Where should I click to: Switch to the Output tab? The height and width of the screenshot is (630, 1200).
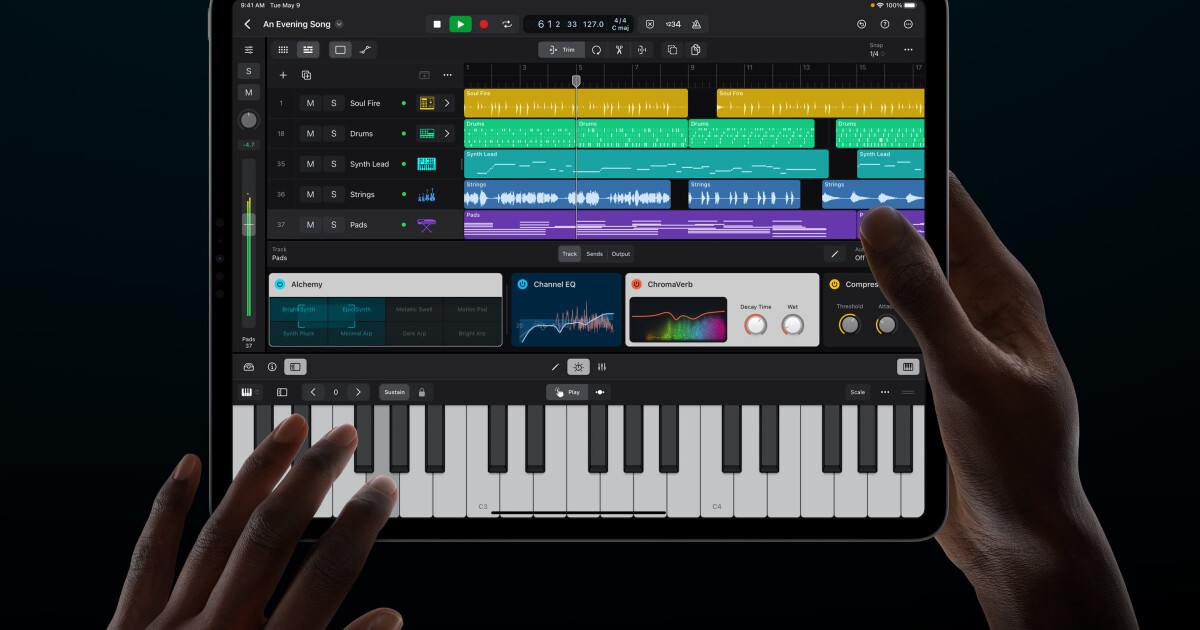(x=621, y=254)
